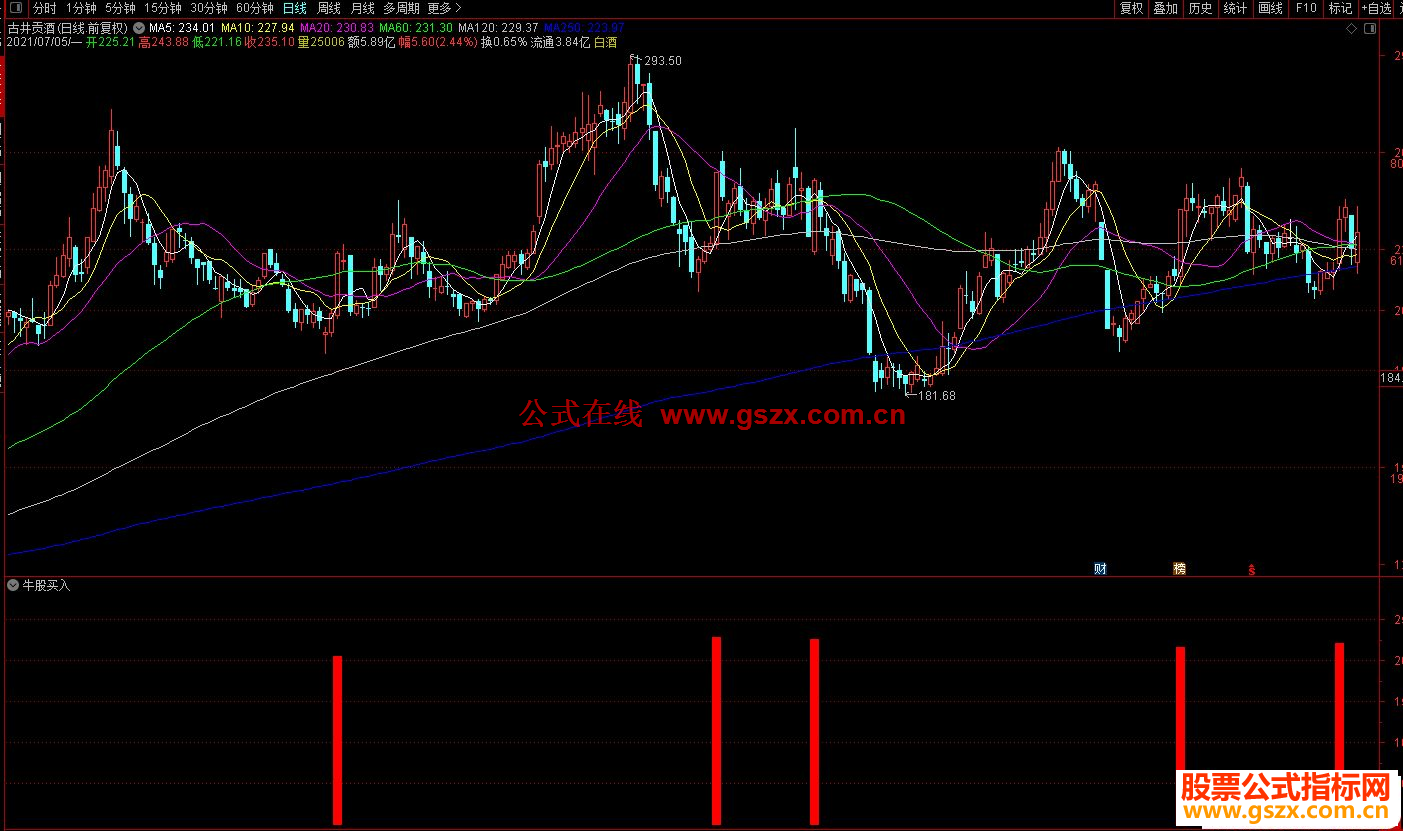Click the 古井贡酒(日线.前复权) stock title
Viewport: 1403px width, 831px height.
tap(68, 28)
